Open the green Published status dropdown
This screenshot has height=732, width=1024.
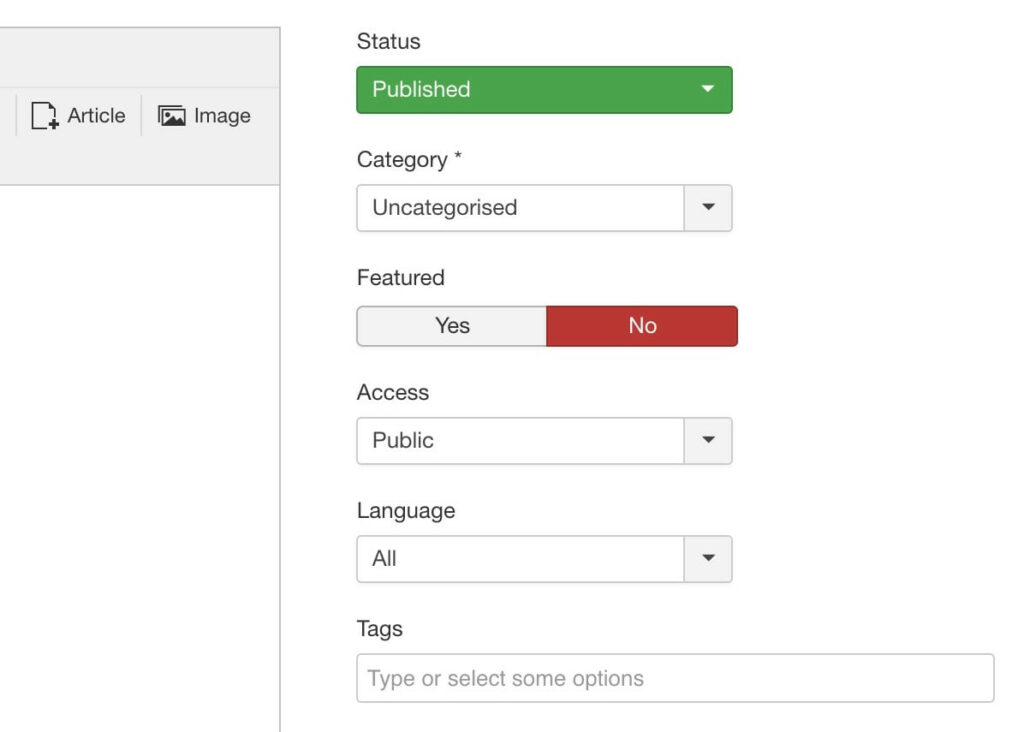[530, 89]
